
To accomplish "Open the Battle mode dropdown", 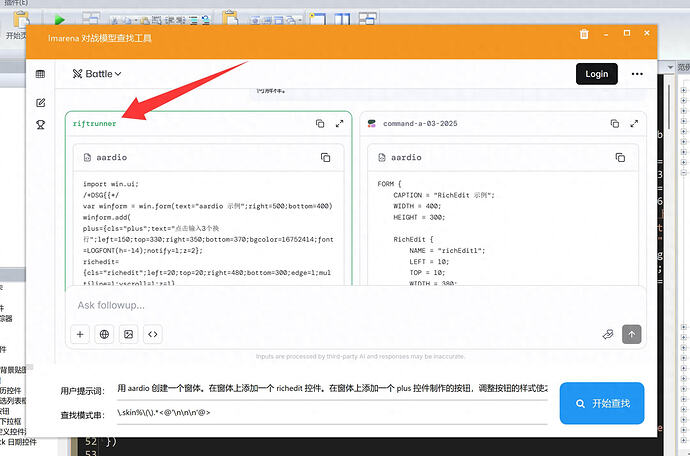I will coord(97,74).
